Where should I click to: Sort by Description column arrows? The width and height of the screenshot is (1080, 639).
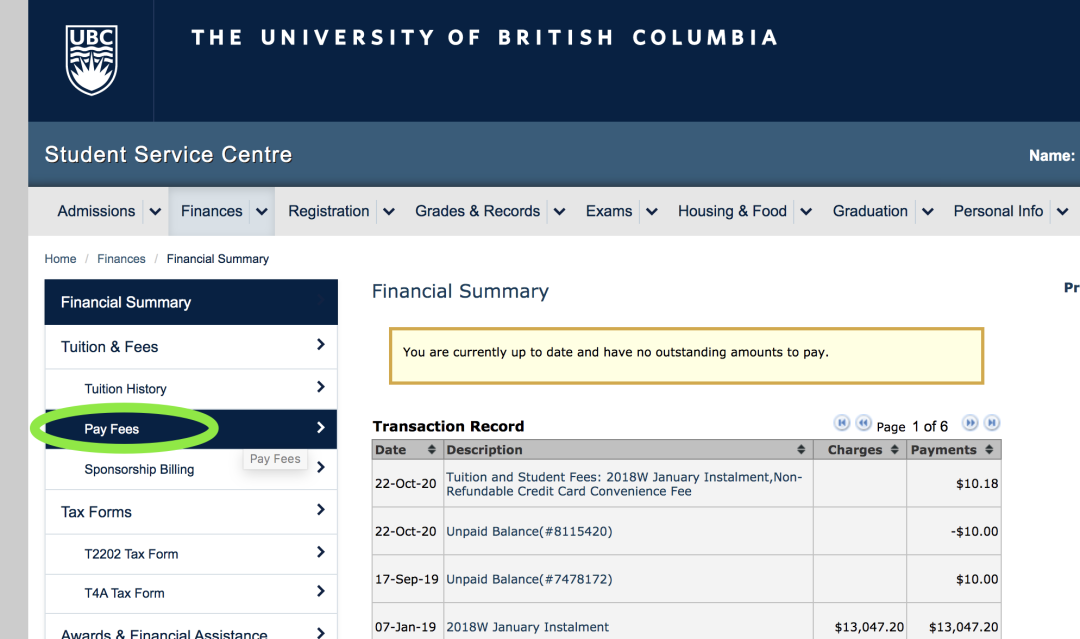(x=801, y=450)
